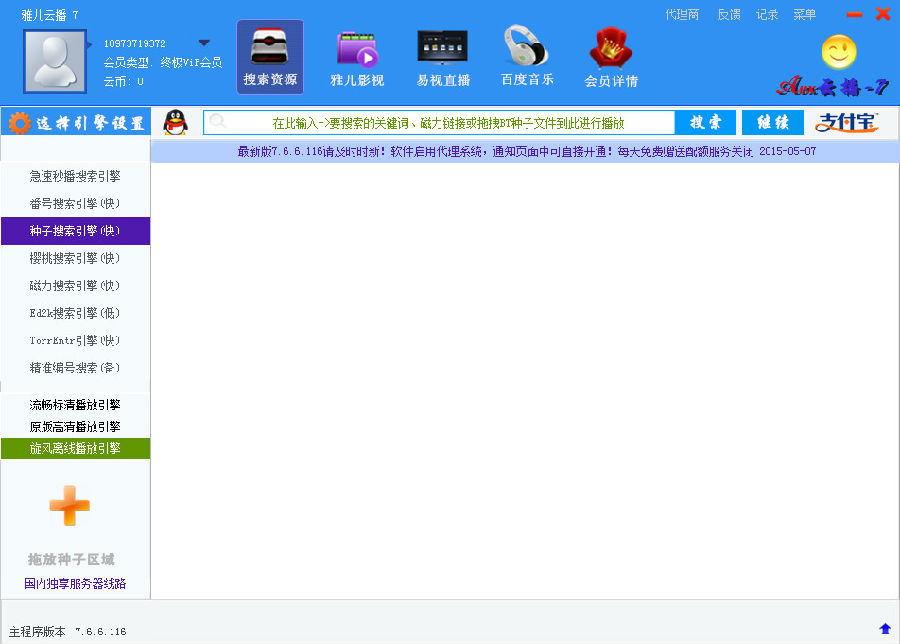Click the smiley face icon

point(839,52)
